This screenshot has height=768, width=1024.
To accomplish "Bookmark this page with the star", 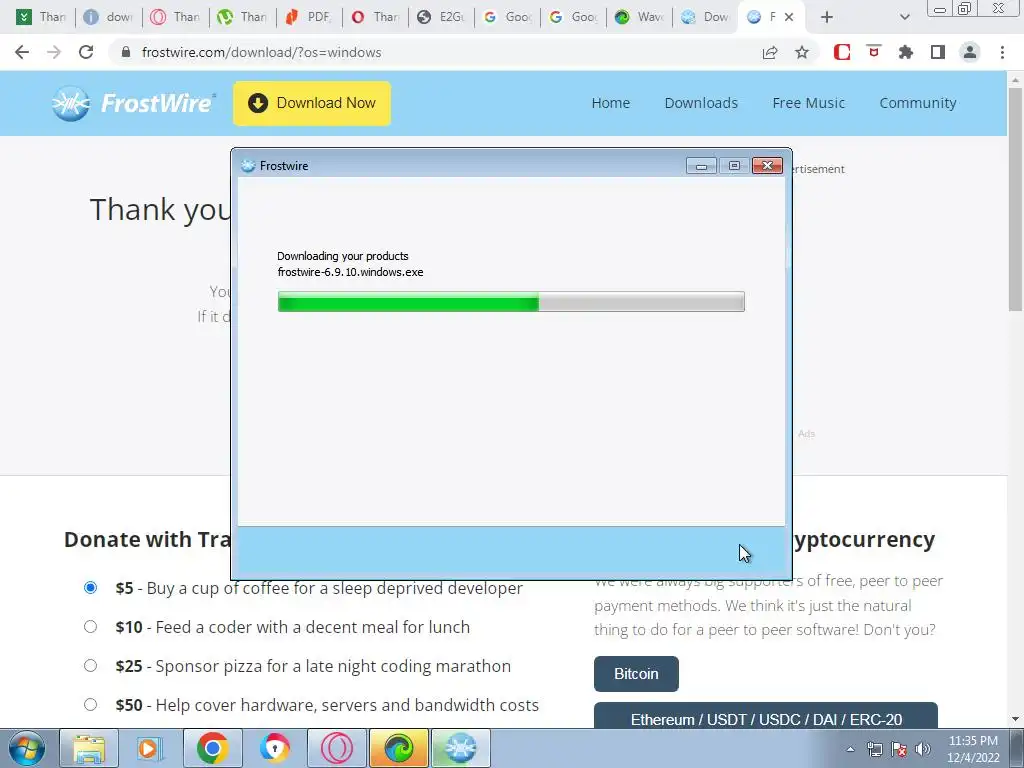I will tap(802, 52).
